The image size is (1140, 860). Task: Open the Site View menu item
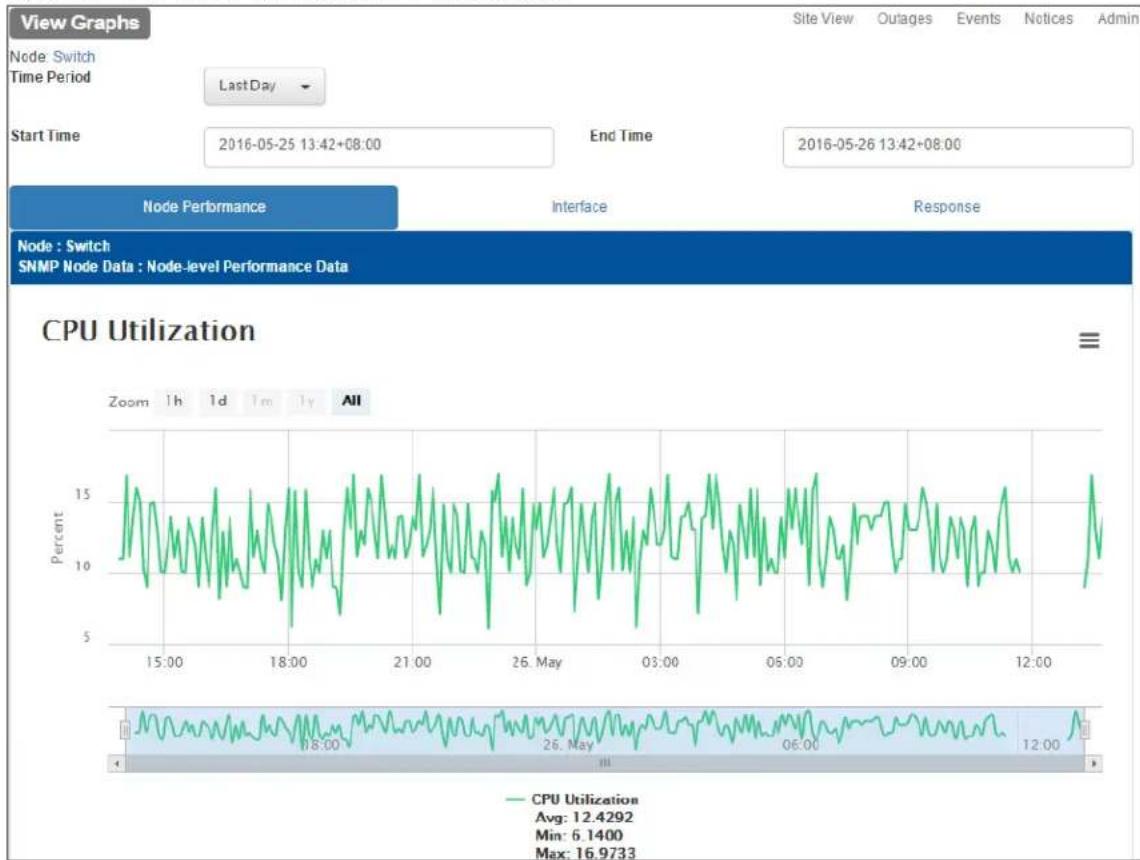[x=822, y=19]
